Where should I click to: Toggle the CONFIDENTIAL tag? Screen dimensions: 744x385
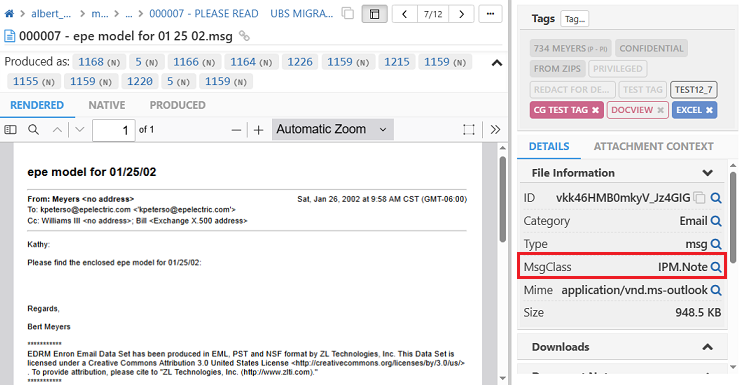coord(651,48)
